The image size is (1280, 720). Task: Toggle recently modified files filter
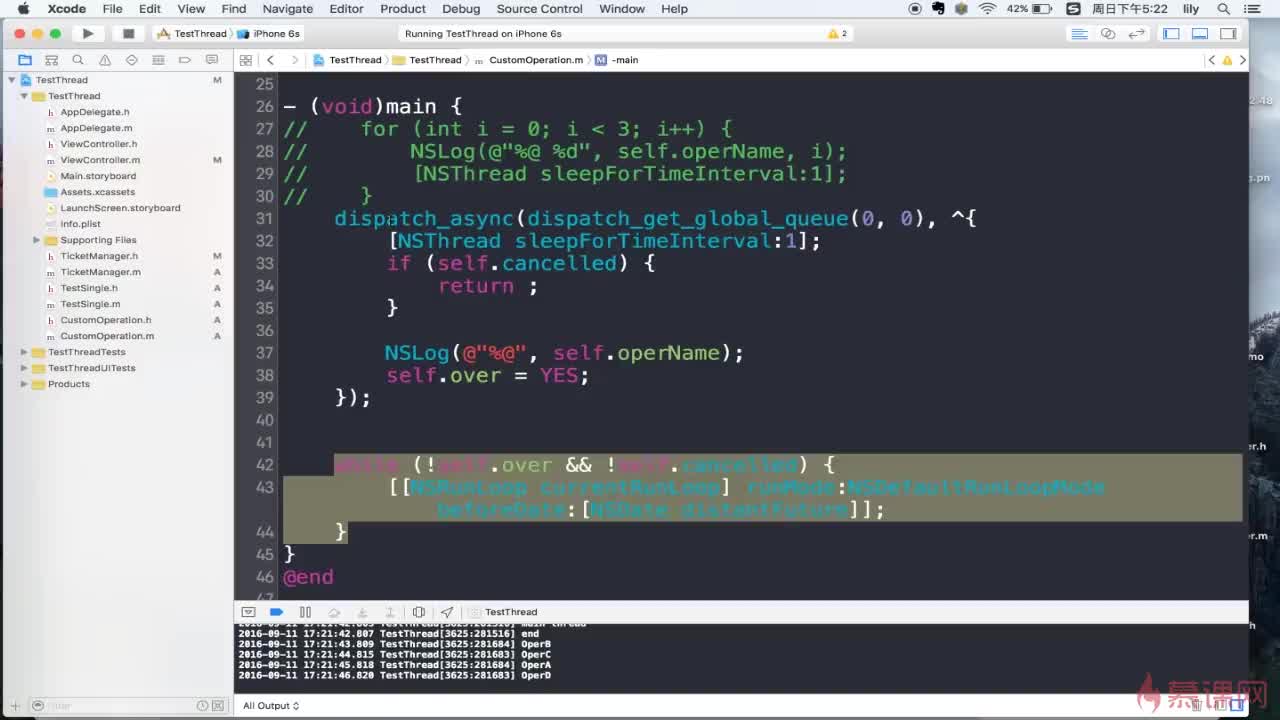[203, 706]
